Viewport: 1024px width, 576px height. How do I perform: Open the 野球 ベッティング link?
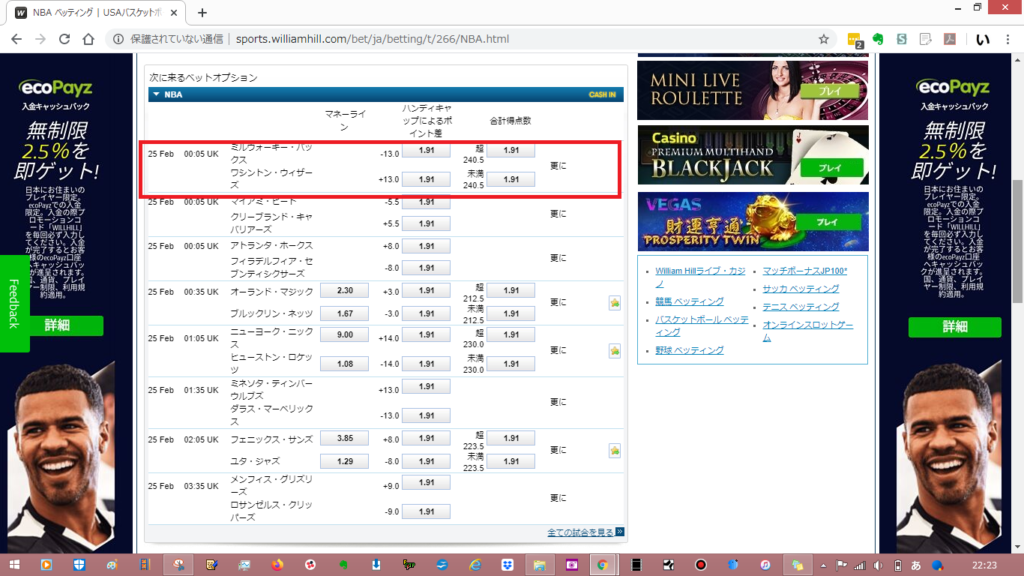tap(690, 350)
